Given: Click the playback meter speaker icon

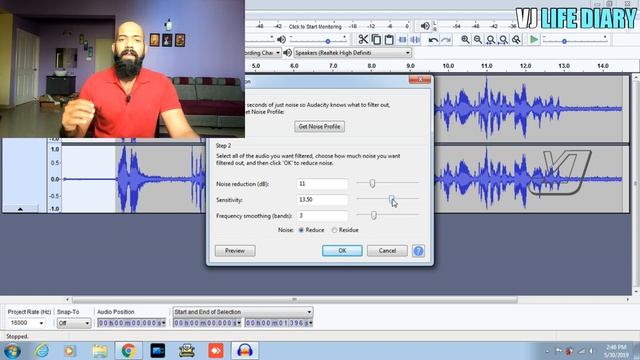Looking at the screenshot, I should (x=425, y=26).
